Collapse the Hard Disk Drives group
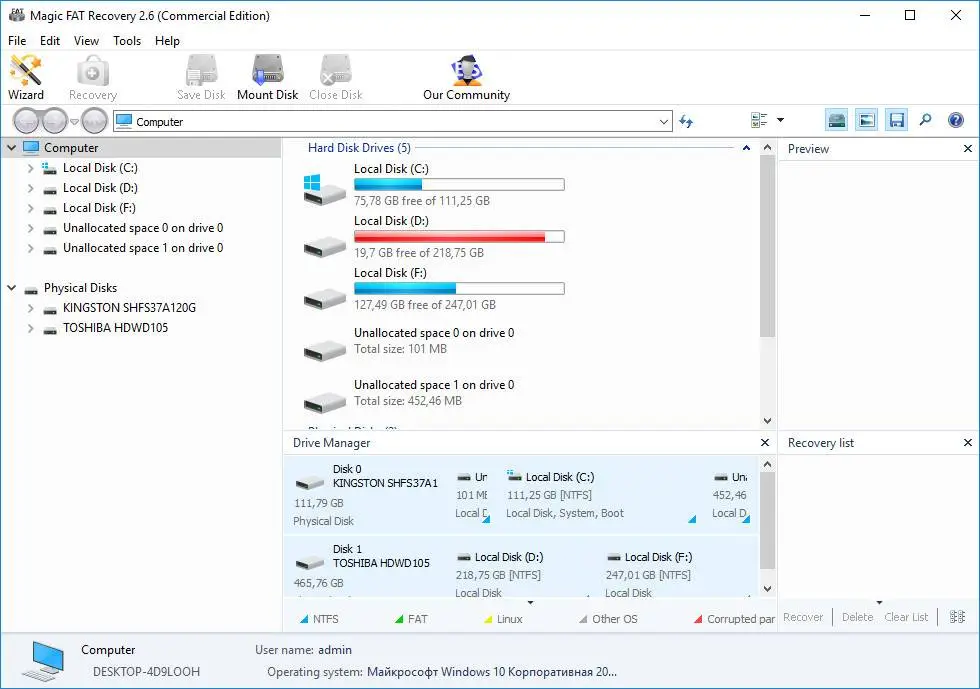 tap(746, 148)
